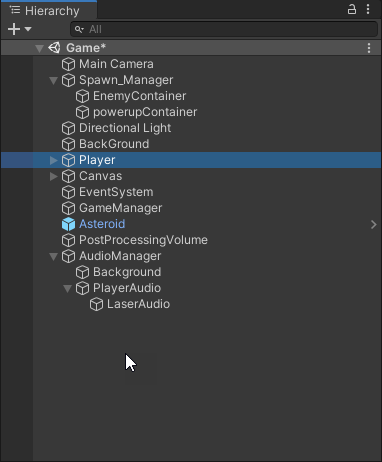This screenshot has width=382, height=462.
Task: Expand the Player foldout arrow
Action: 54,160
